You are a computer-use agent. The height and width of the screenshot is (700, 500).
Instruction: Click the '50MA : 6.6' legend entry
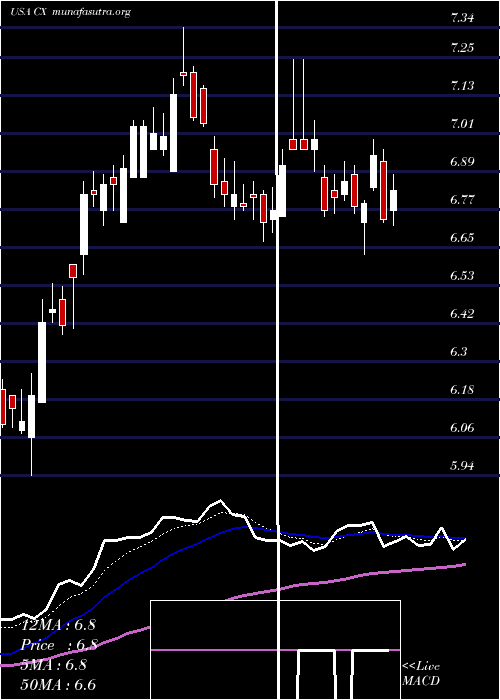point(58,685)
